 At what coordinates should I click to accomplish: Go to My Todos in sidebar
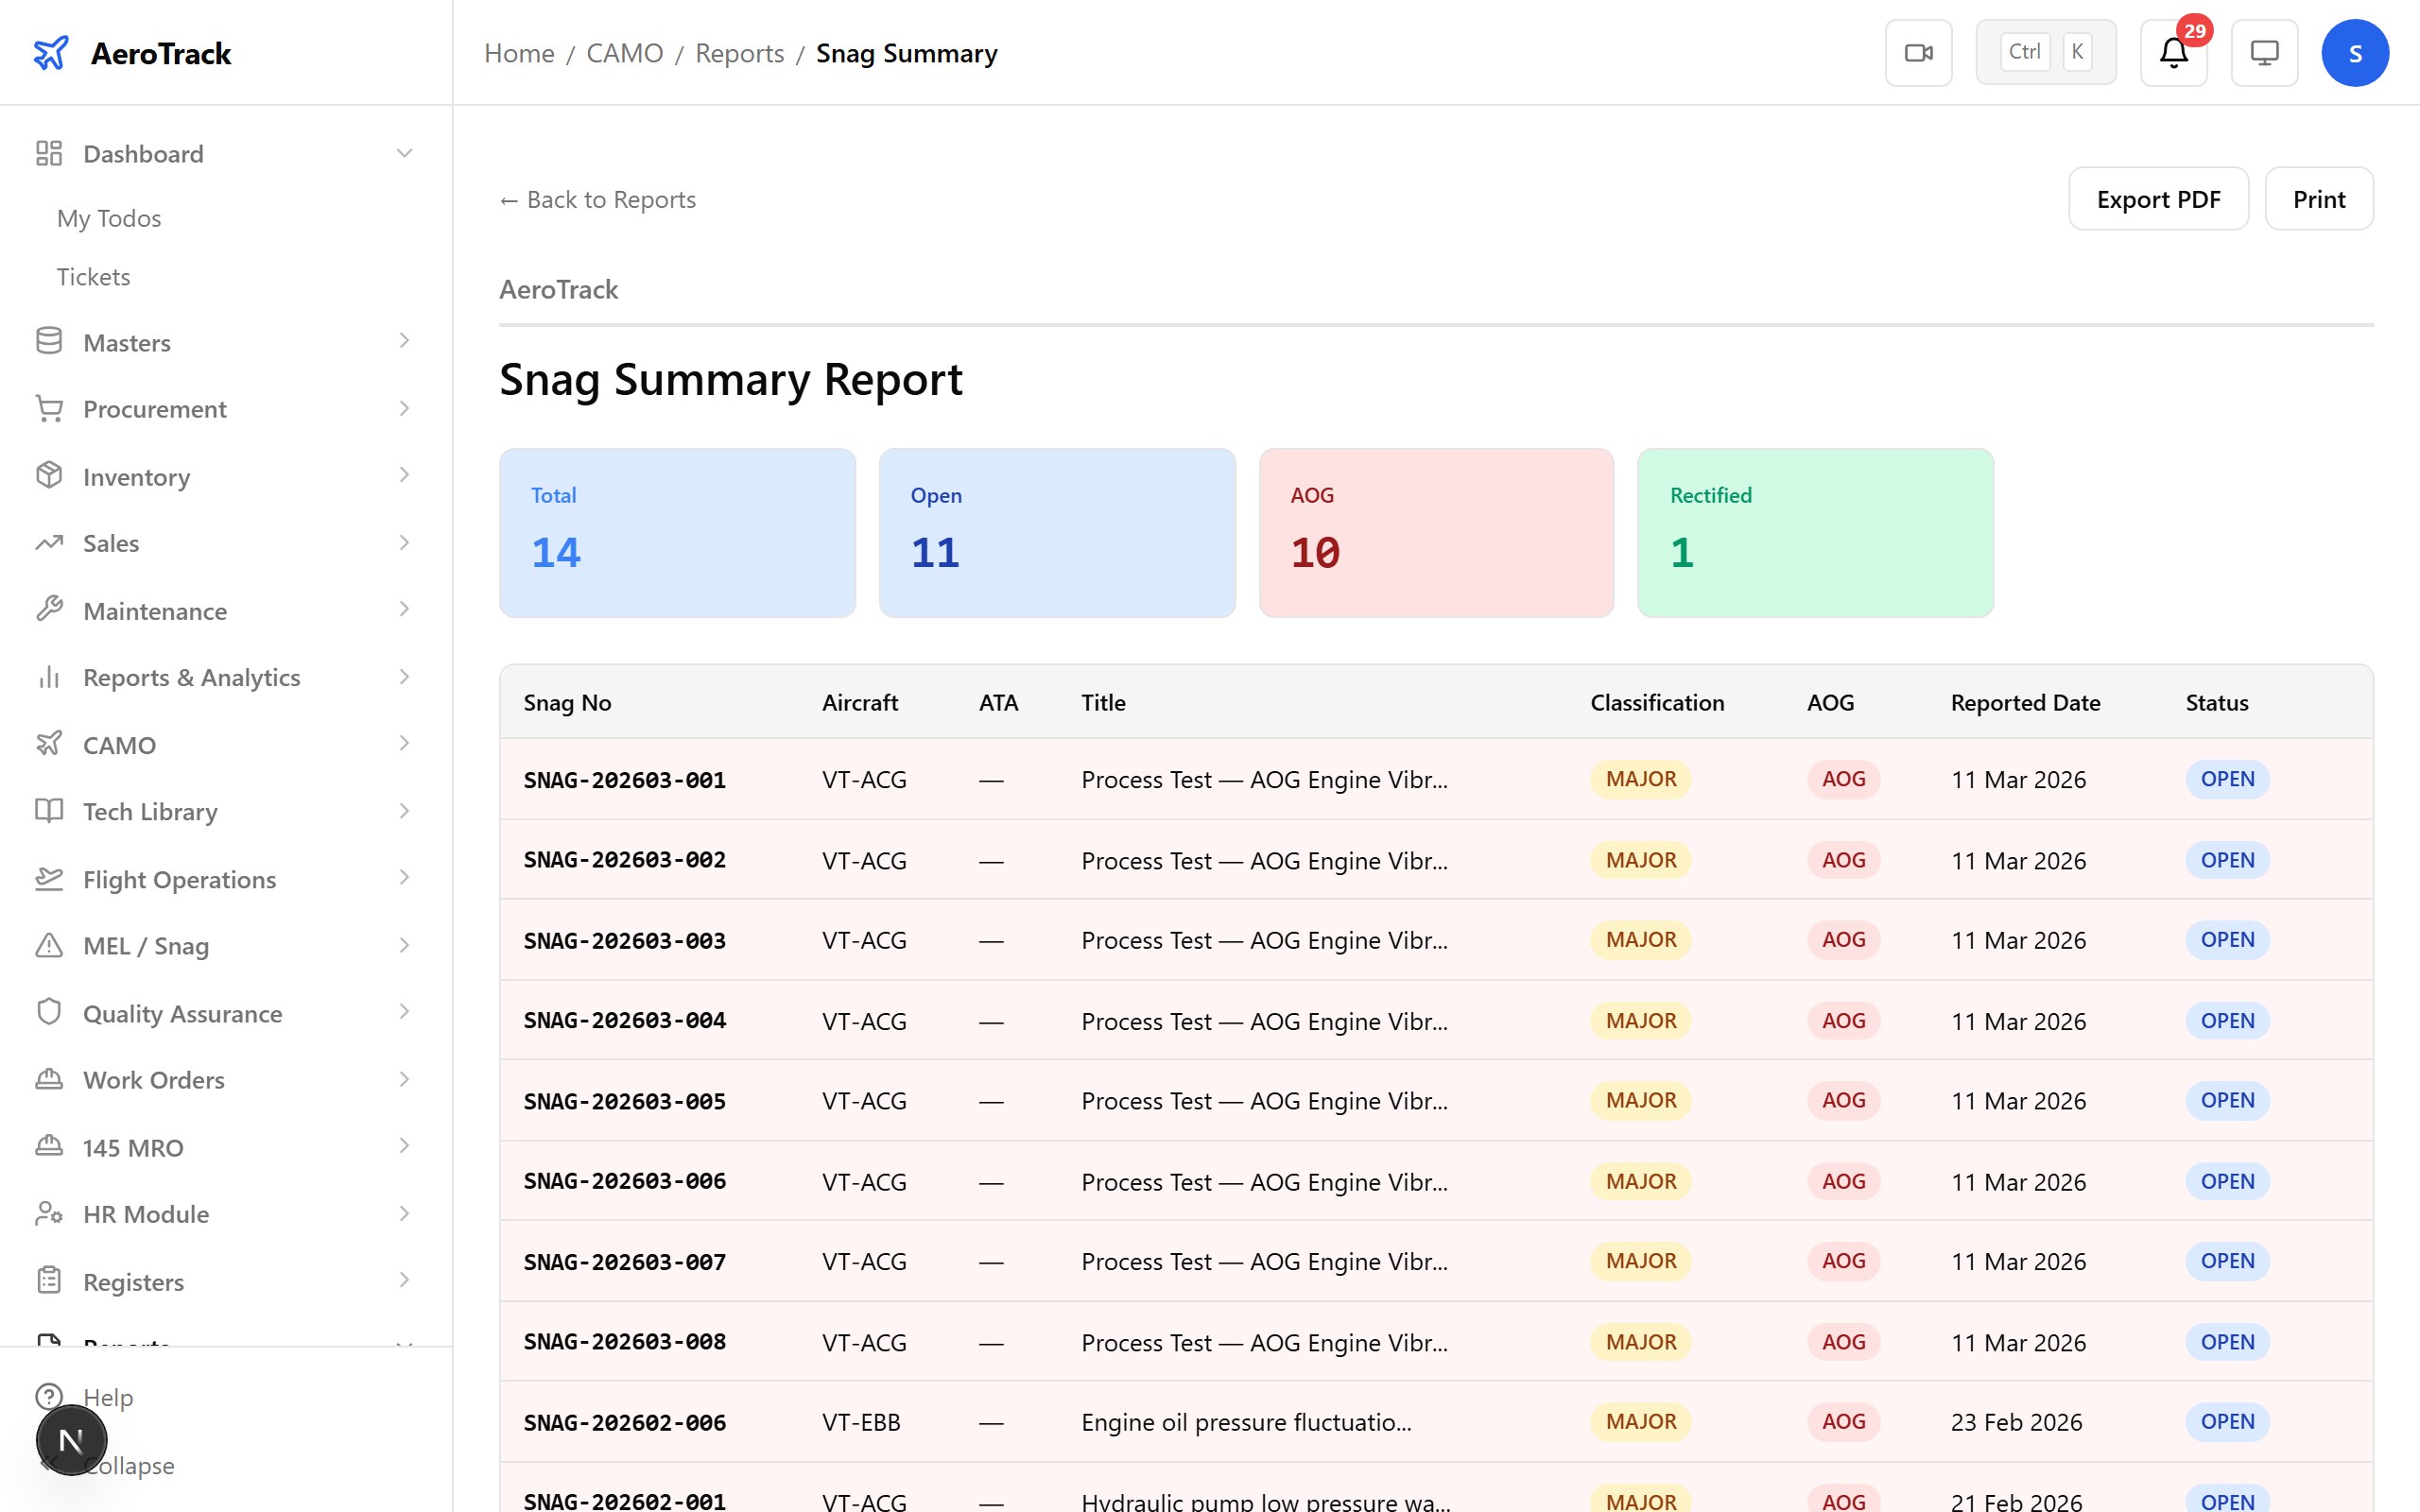(x=108, y=218)
